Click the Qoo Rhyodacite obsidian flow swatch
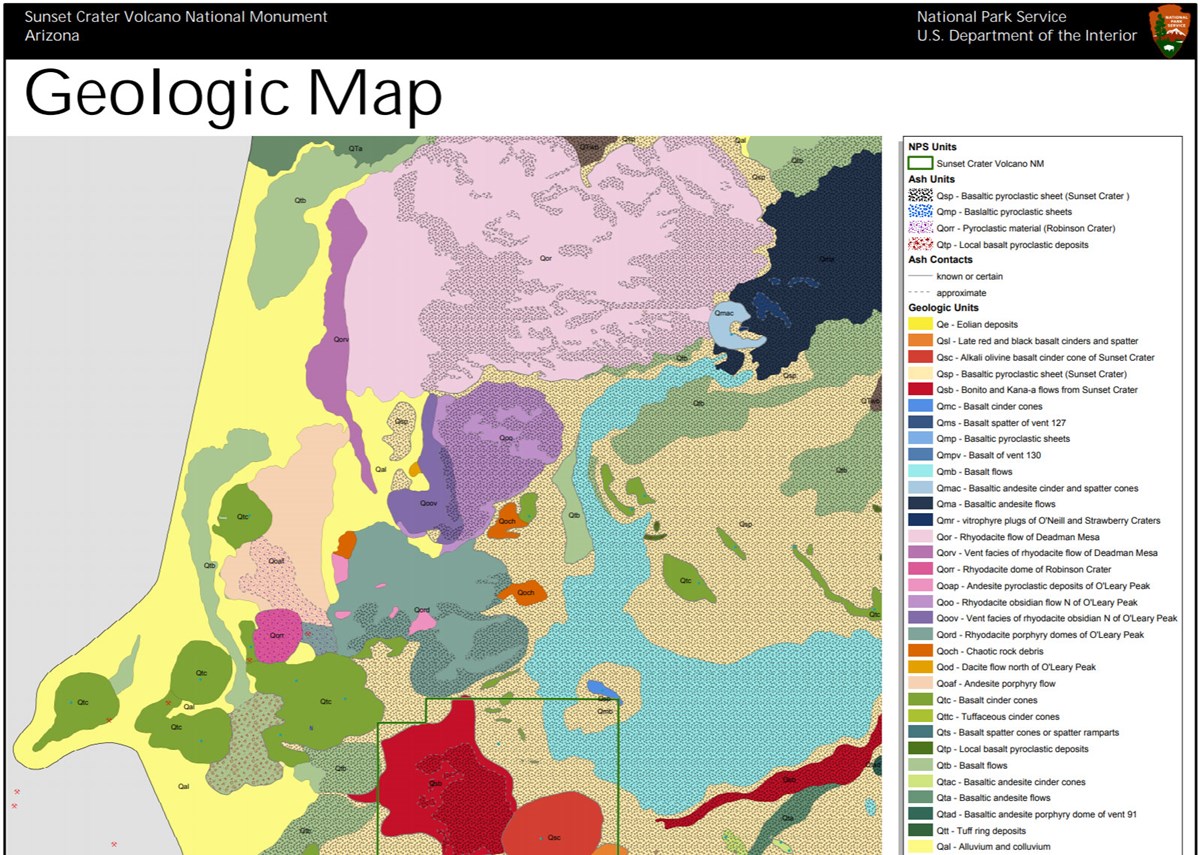Screen dimensions: 1200x855 [x=920, y=602]
